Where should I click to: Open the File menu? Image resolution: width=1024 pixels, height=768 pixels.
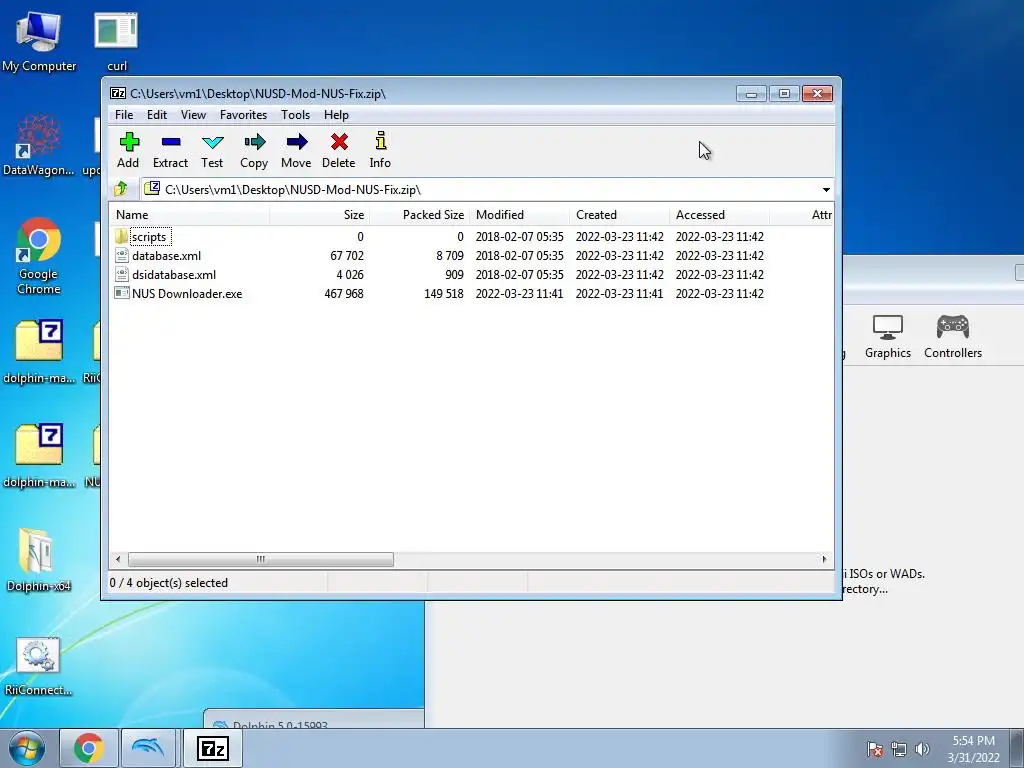[124, 114]
